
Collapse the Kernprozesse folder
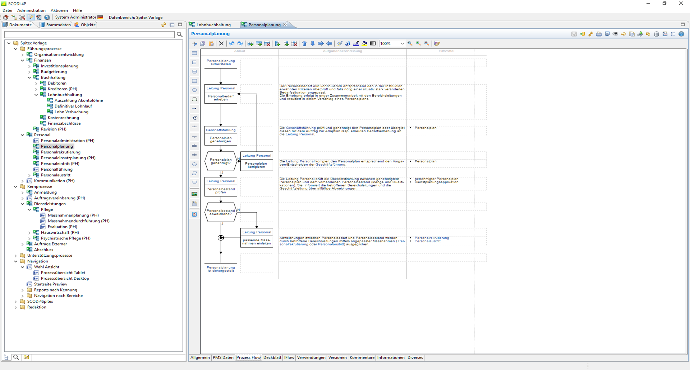click(x=16, y=187)
